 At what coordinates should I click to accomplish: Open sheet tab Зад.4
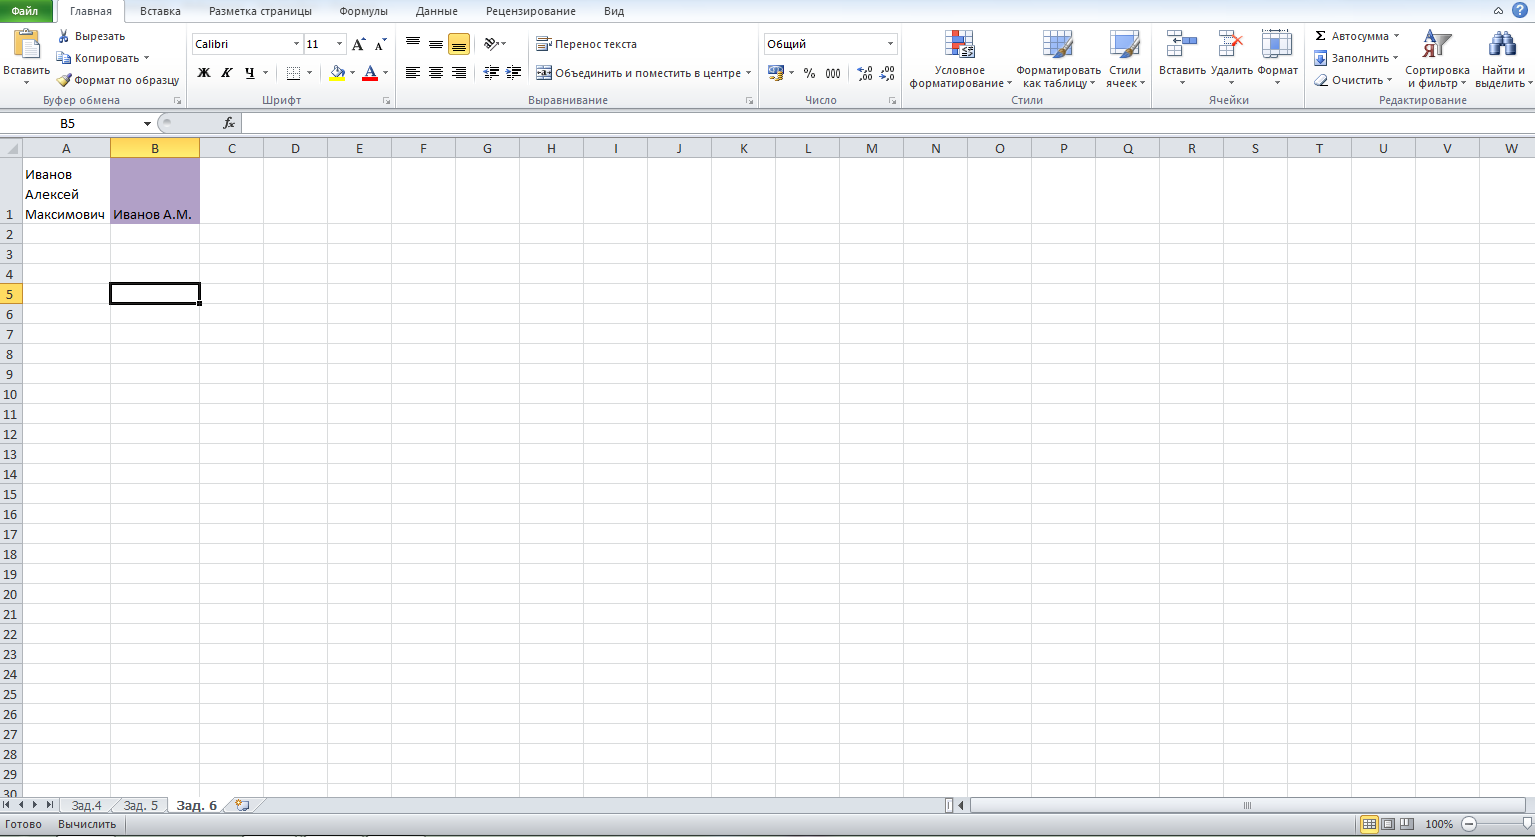pyautogui.click(x=86, y=805)
